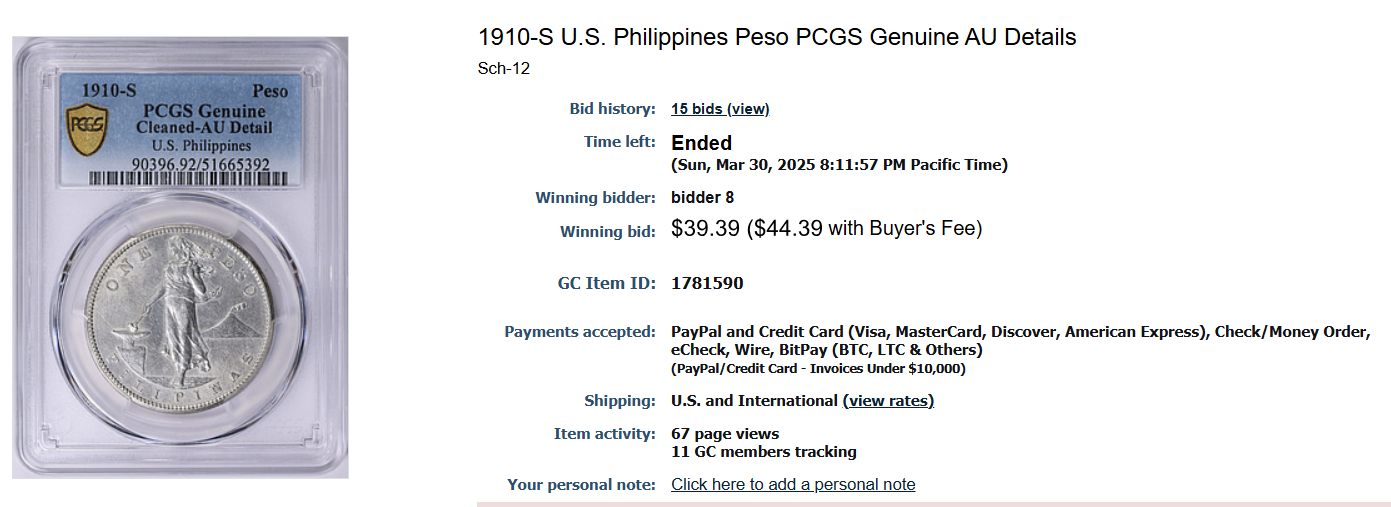The image size is (1391, 507).
Task: Click here to add a personal note
Action: (793, 484)
